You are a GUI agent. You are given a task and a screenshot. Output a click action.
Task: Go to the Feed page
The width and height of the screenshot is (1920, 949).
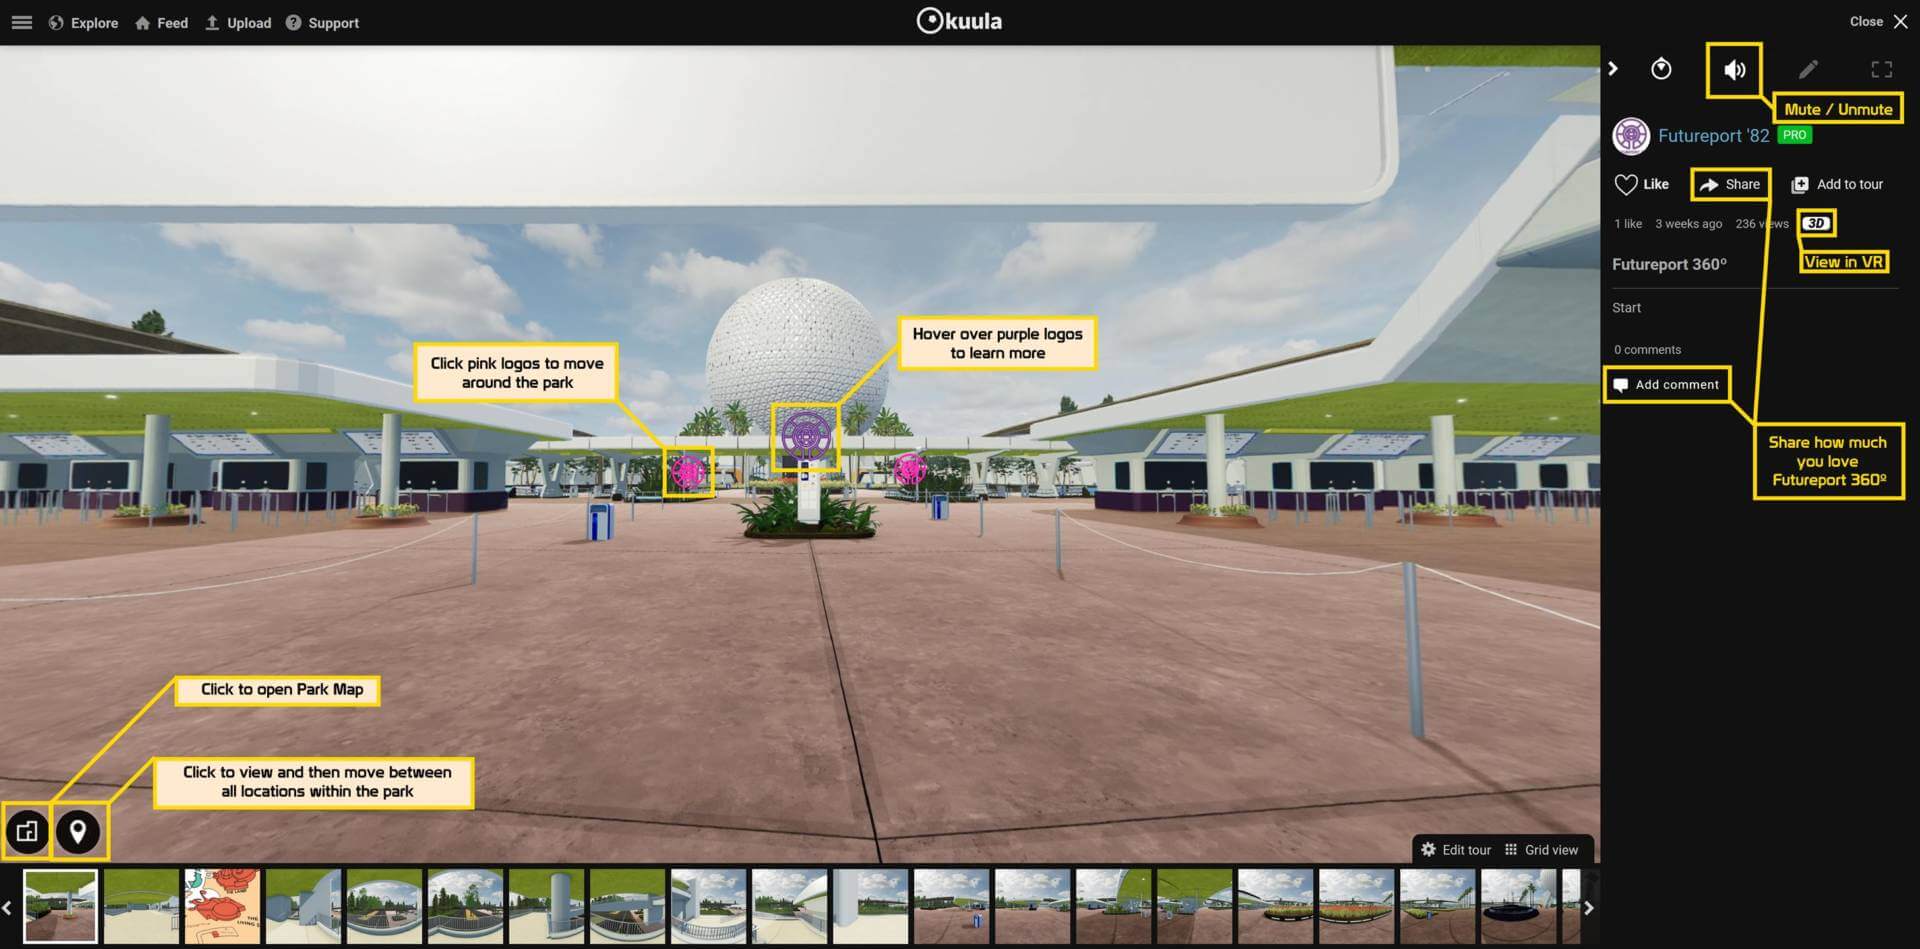pyautogui.click(x=161, y=22)
